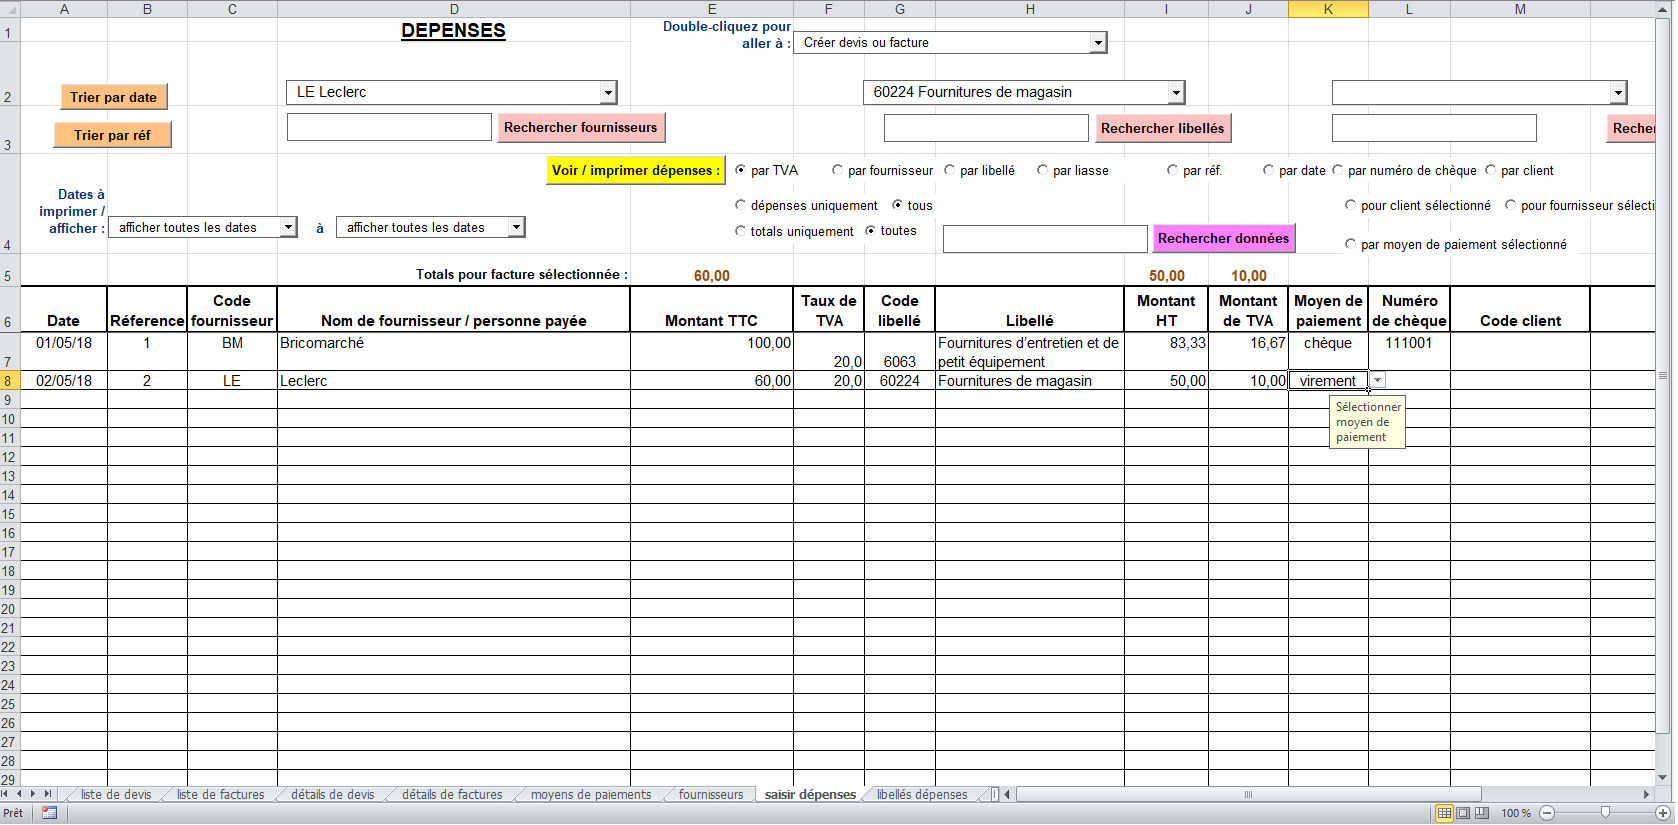Click the zoom out minus icon
Viewport: 1678px width, 825px height.
coord(1547,813)
